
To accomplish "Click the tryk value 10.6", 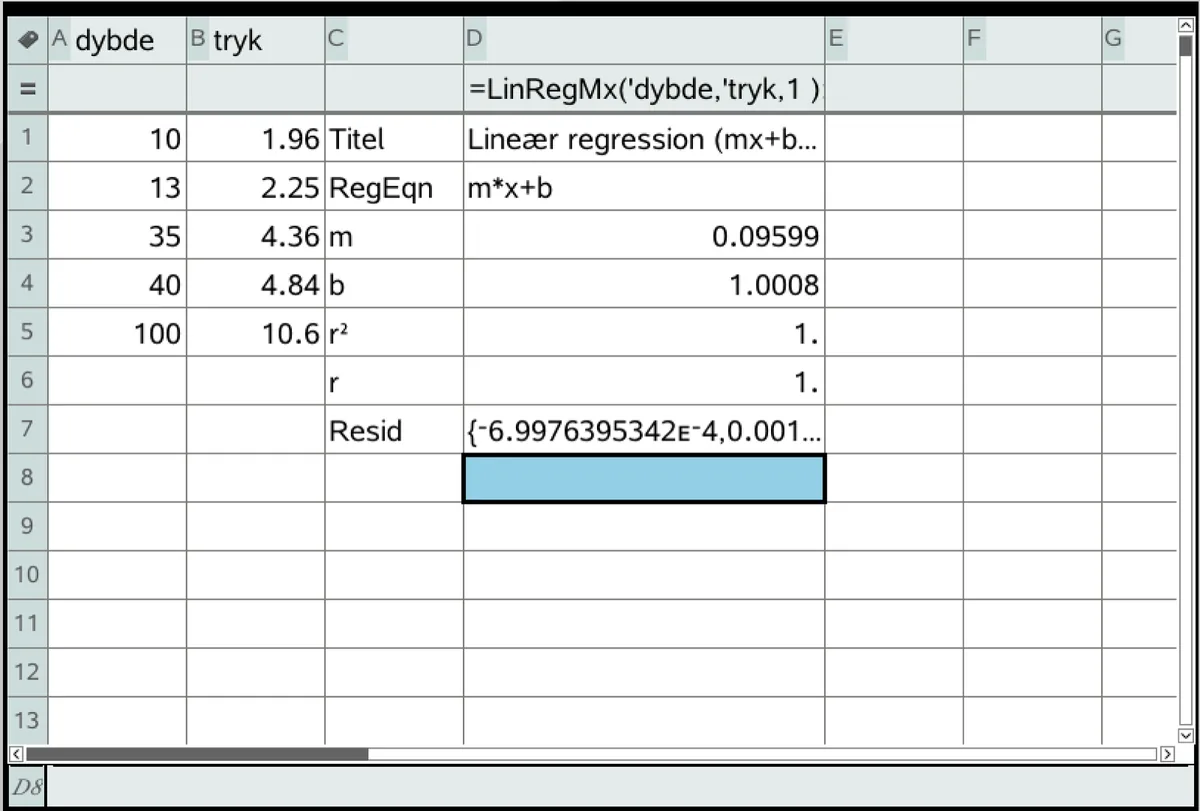I will coord(255,333).
